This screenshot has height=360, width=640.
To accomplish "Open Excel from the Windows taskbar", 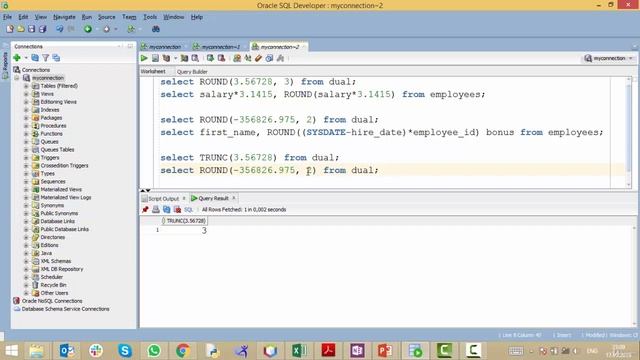I will point(299,351).
